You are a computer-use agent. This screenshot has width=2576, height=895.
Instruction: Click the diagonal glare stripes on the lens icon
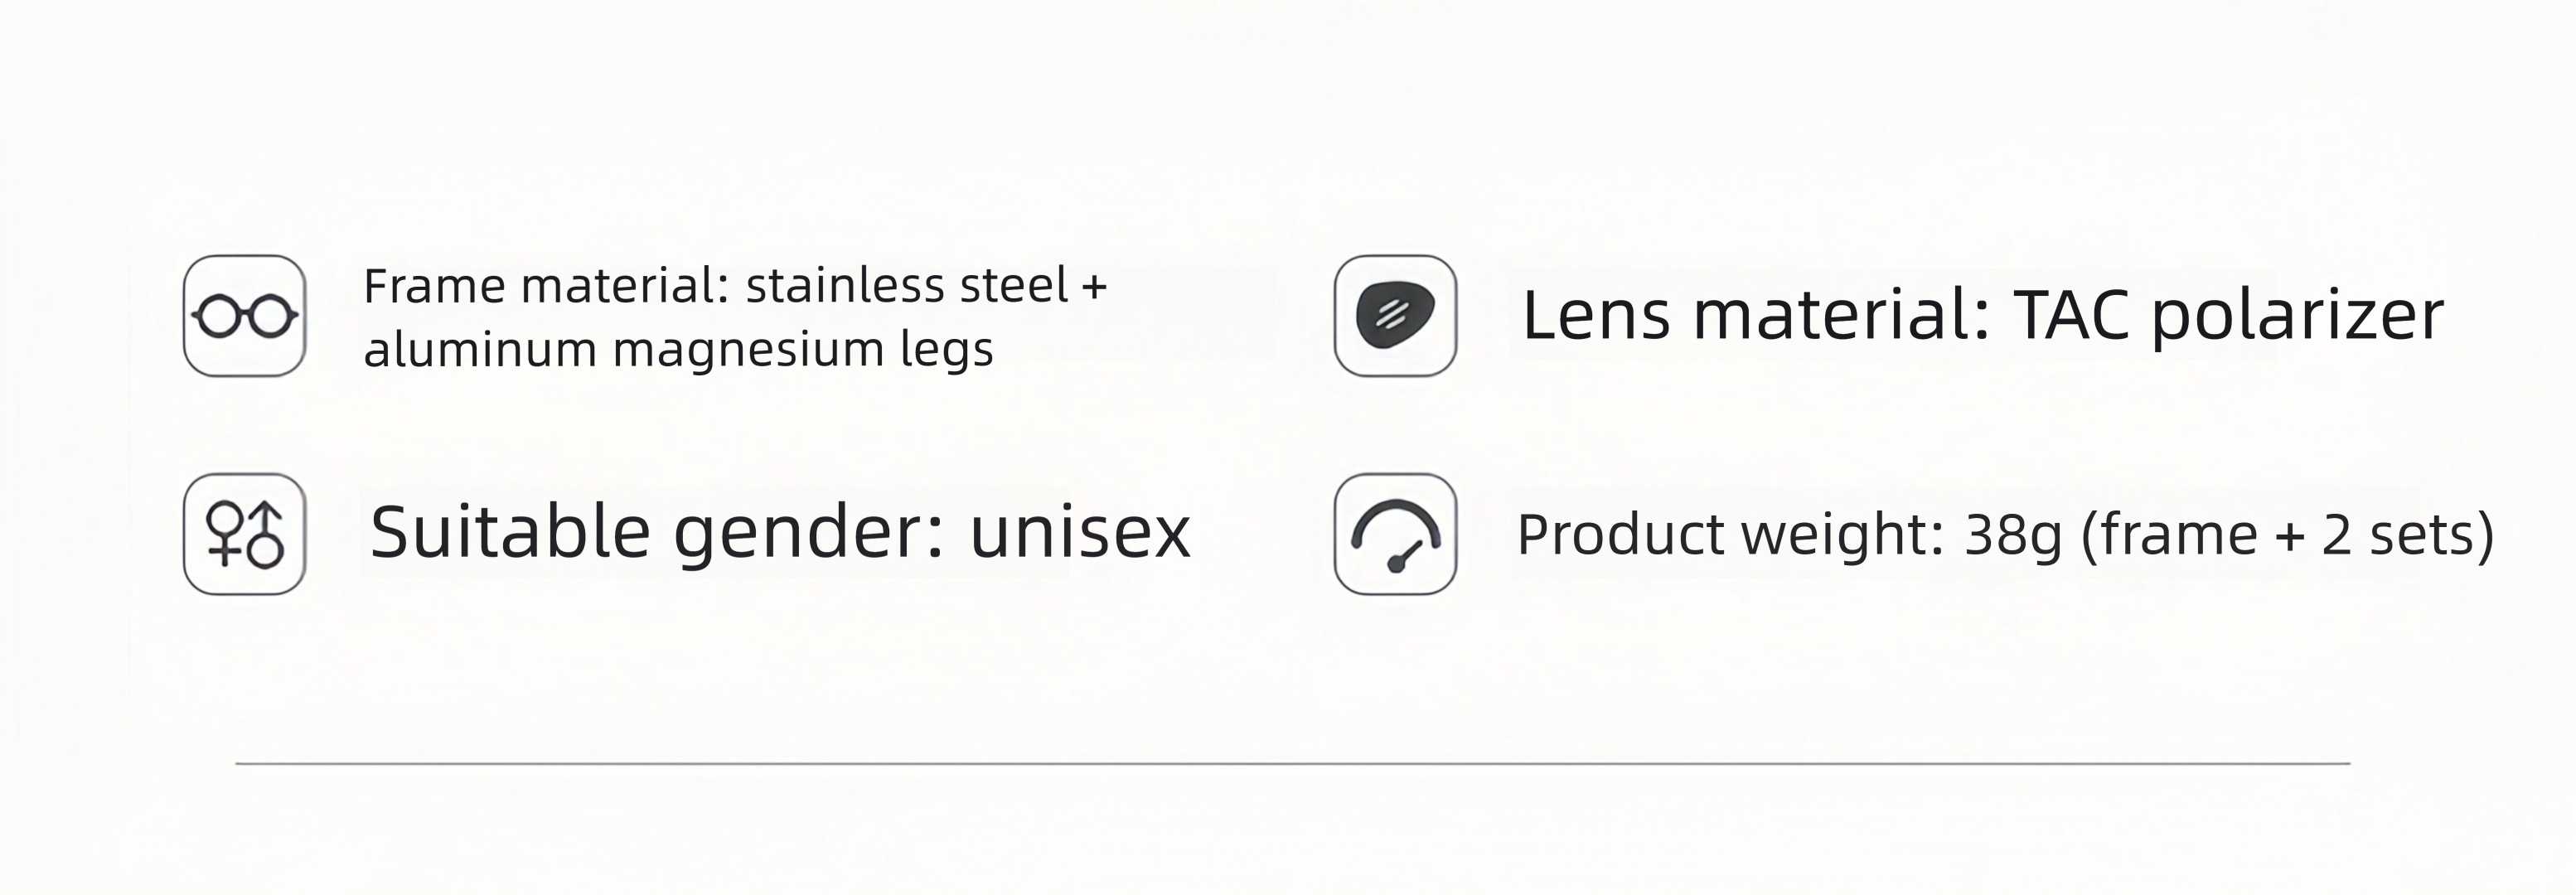click(x=1392, y=316)
